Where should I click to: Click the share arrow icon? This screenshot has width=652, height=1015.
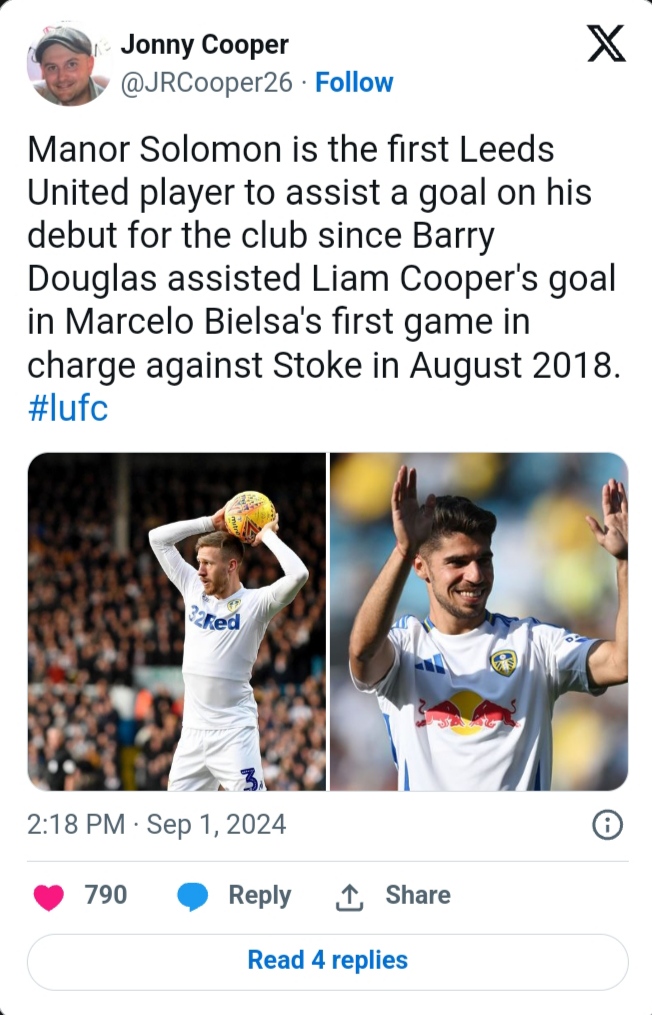(x=348, y=896)
